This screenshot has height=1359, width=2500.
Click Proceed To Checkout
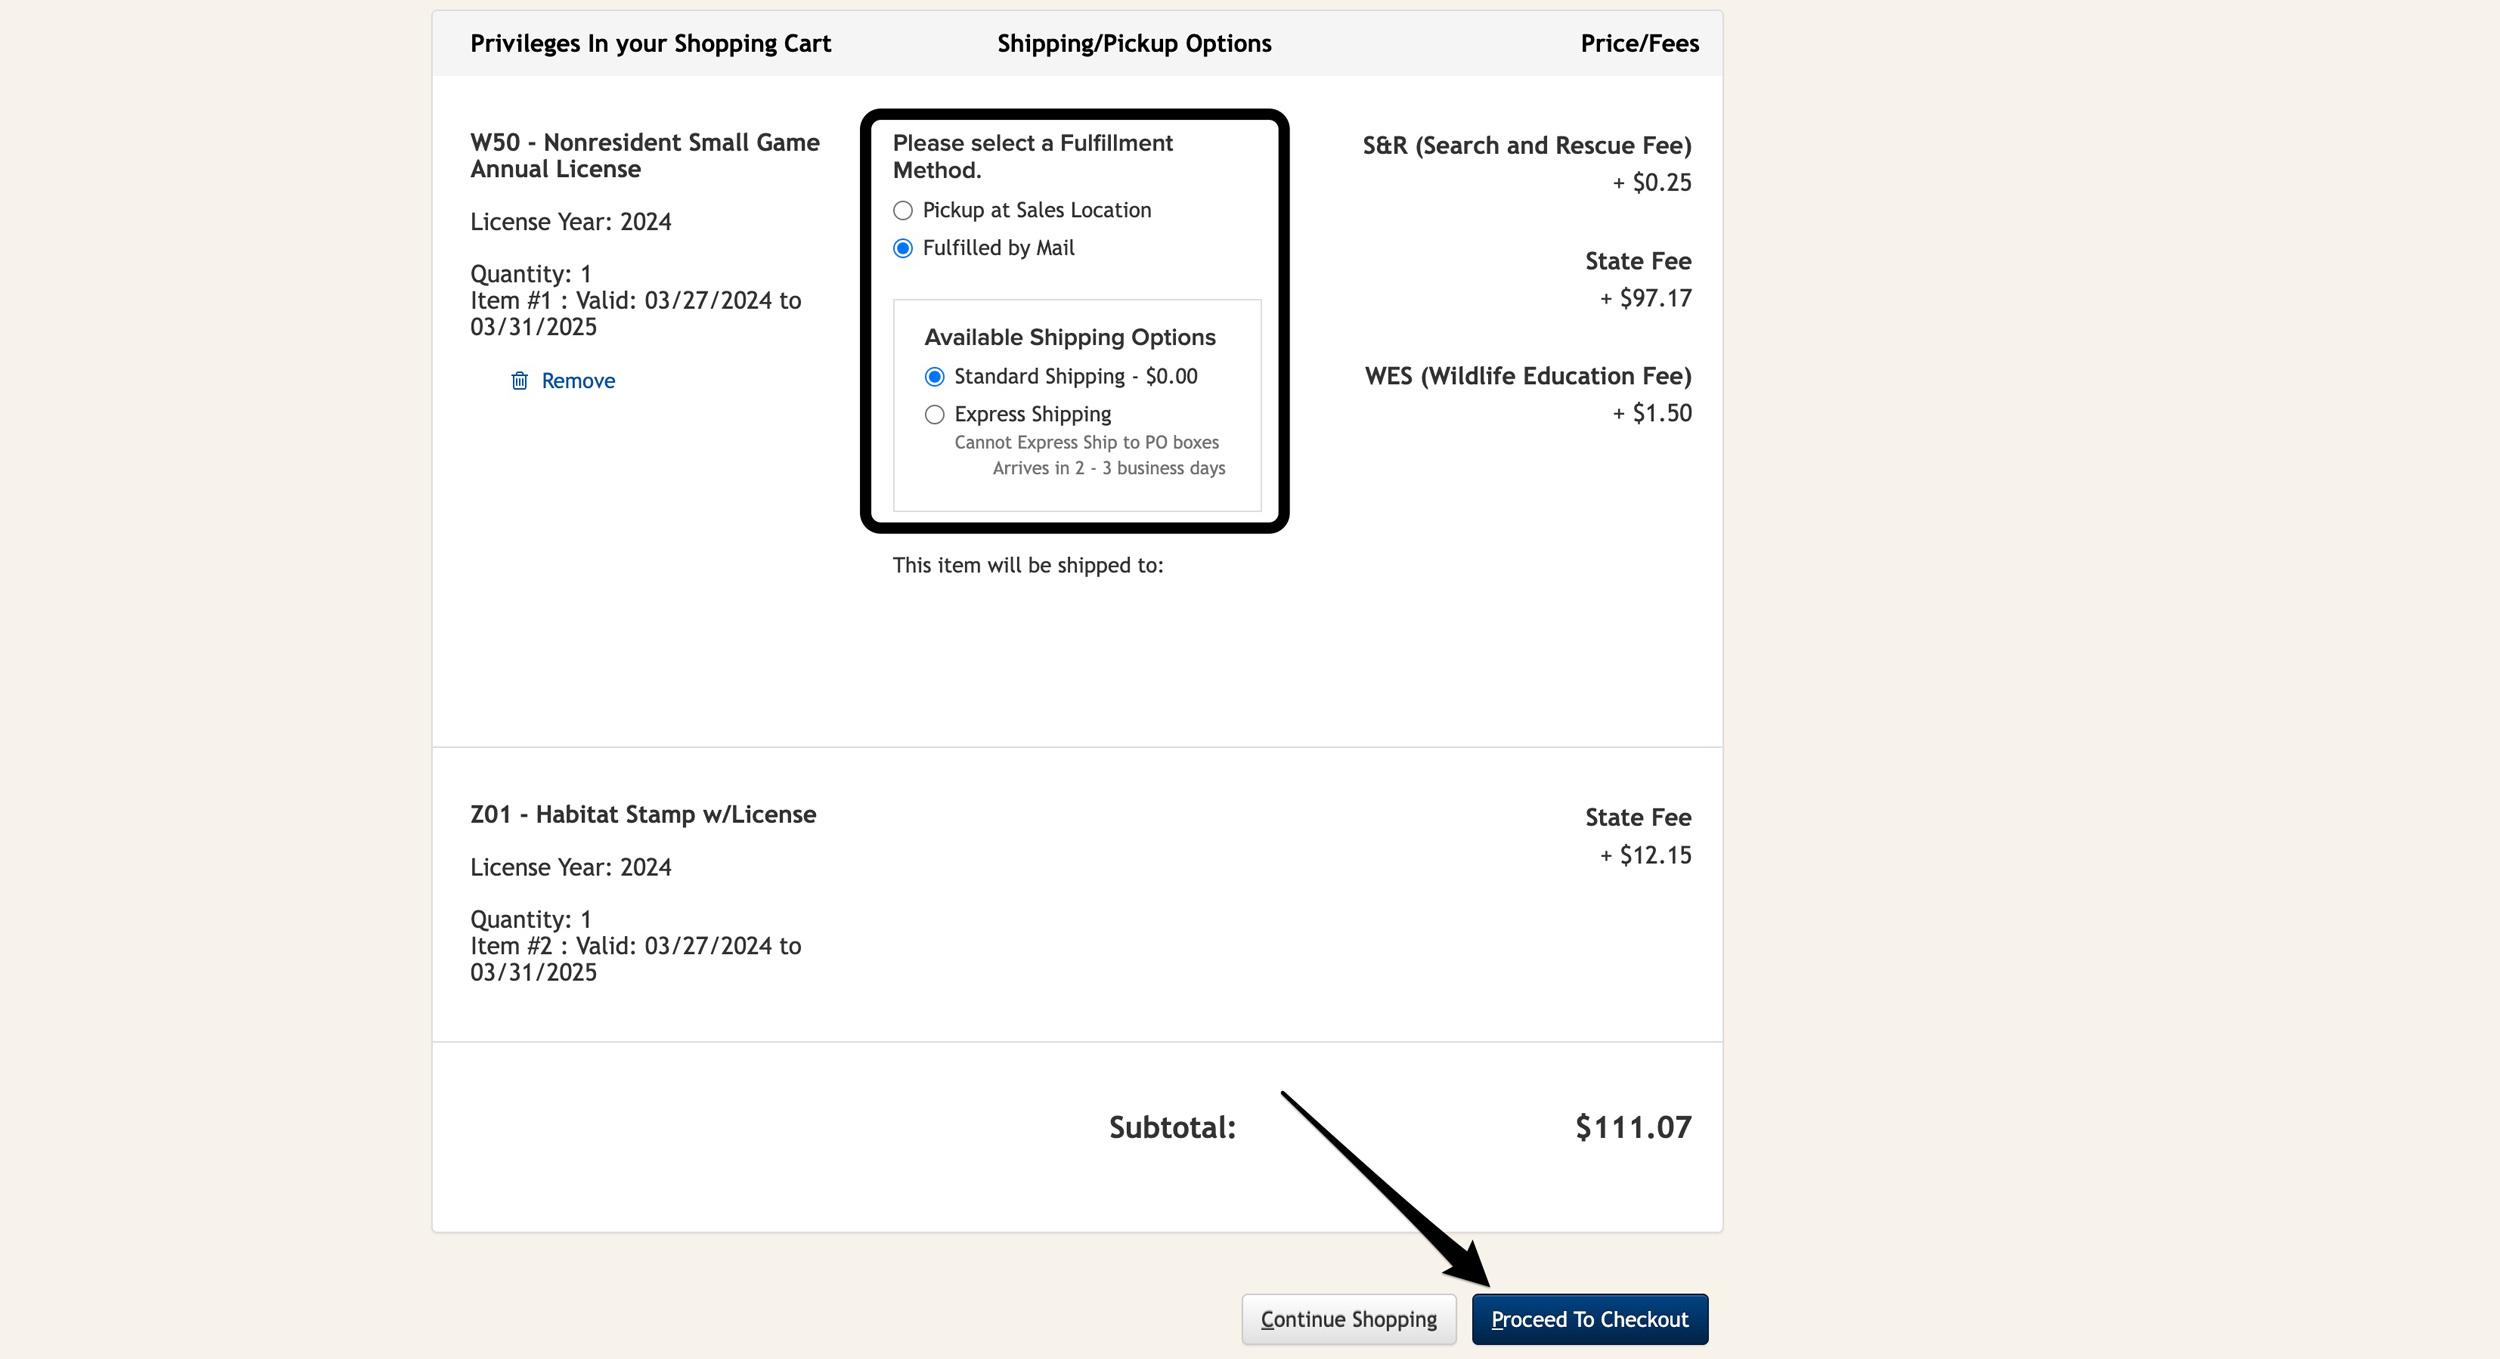1590,1319
